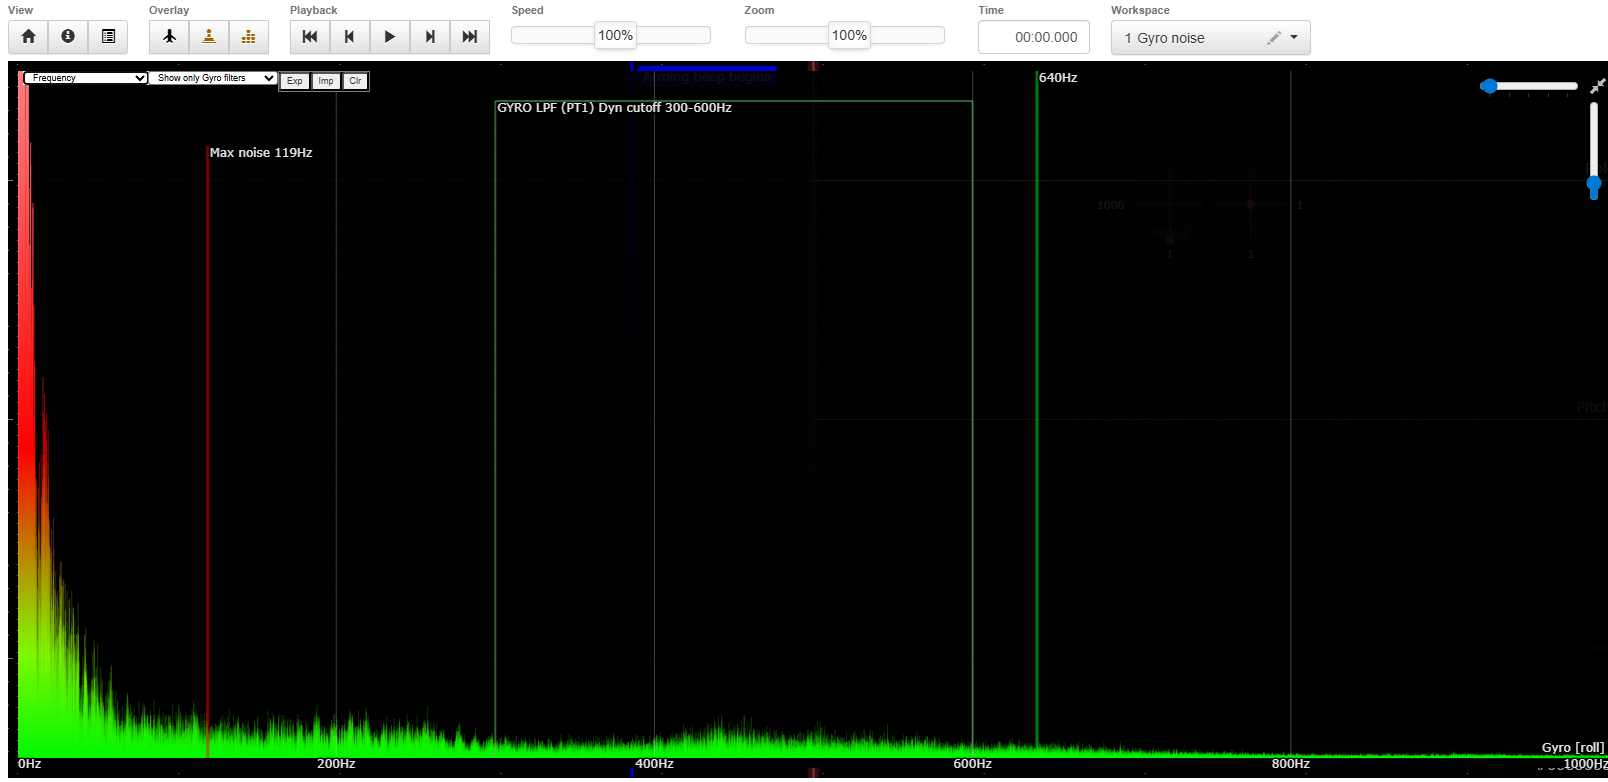This screenshot has height=782, width=1608.
Task: Open the Frequency spectrum type dropdown
Action: click(86, 78)
